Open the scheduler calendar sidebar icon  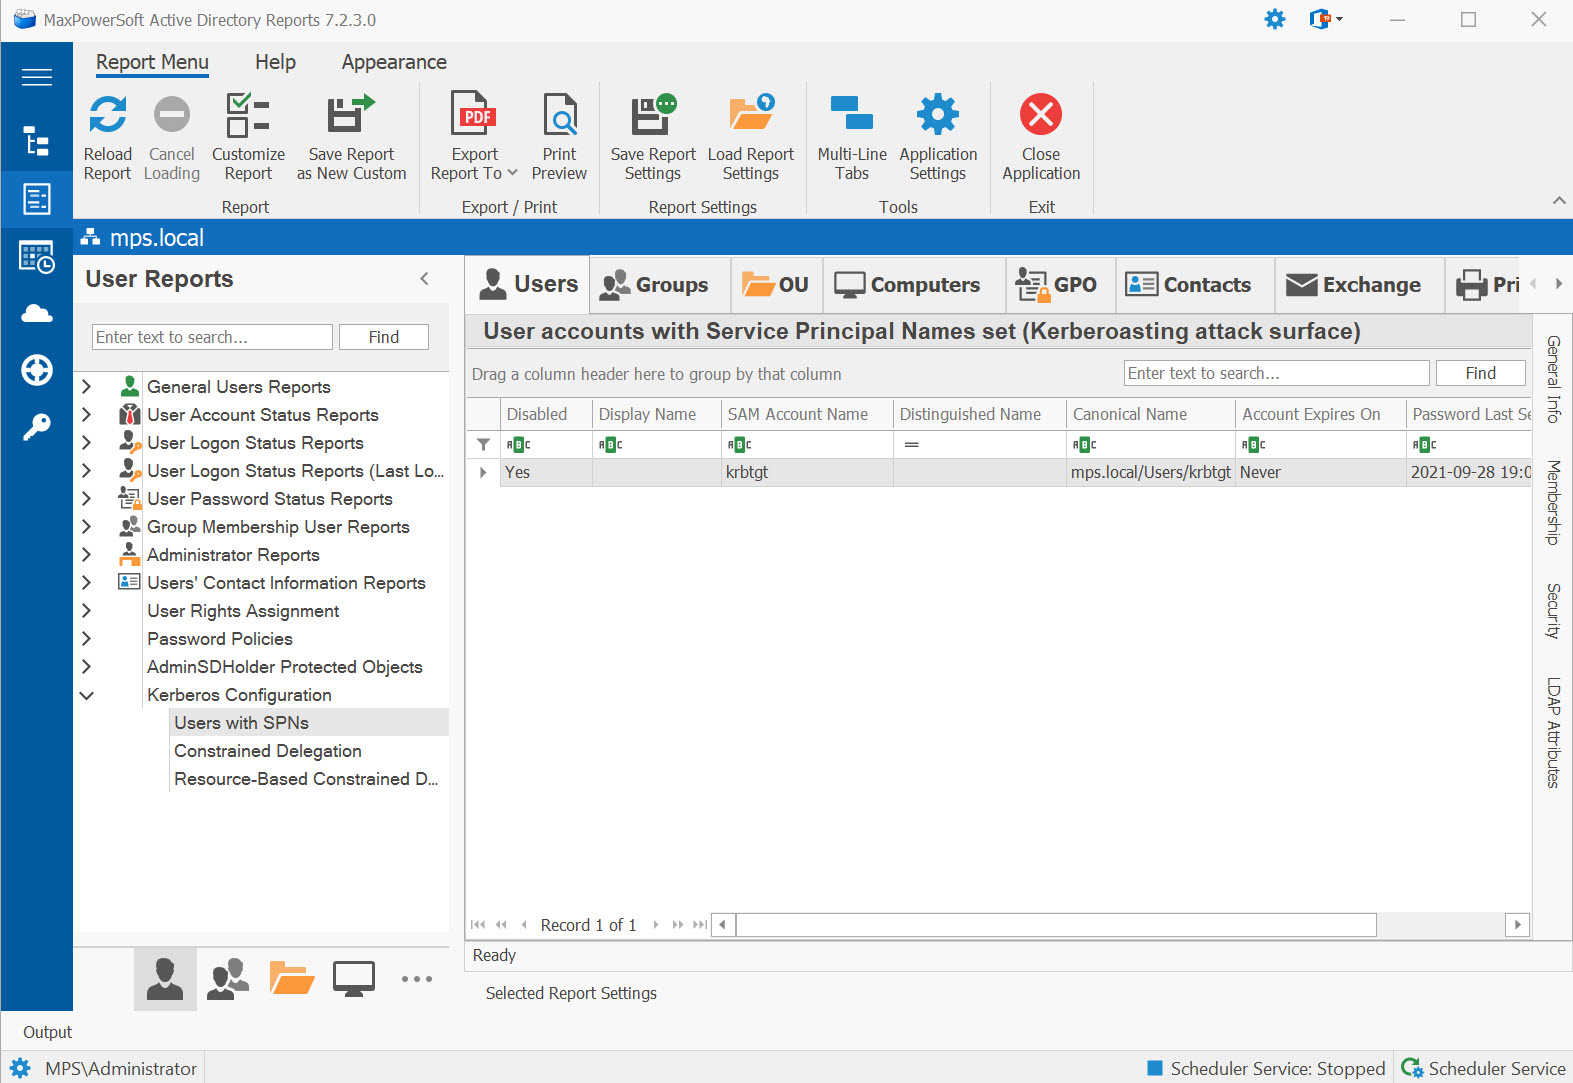[x=37, y=257]
